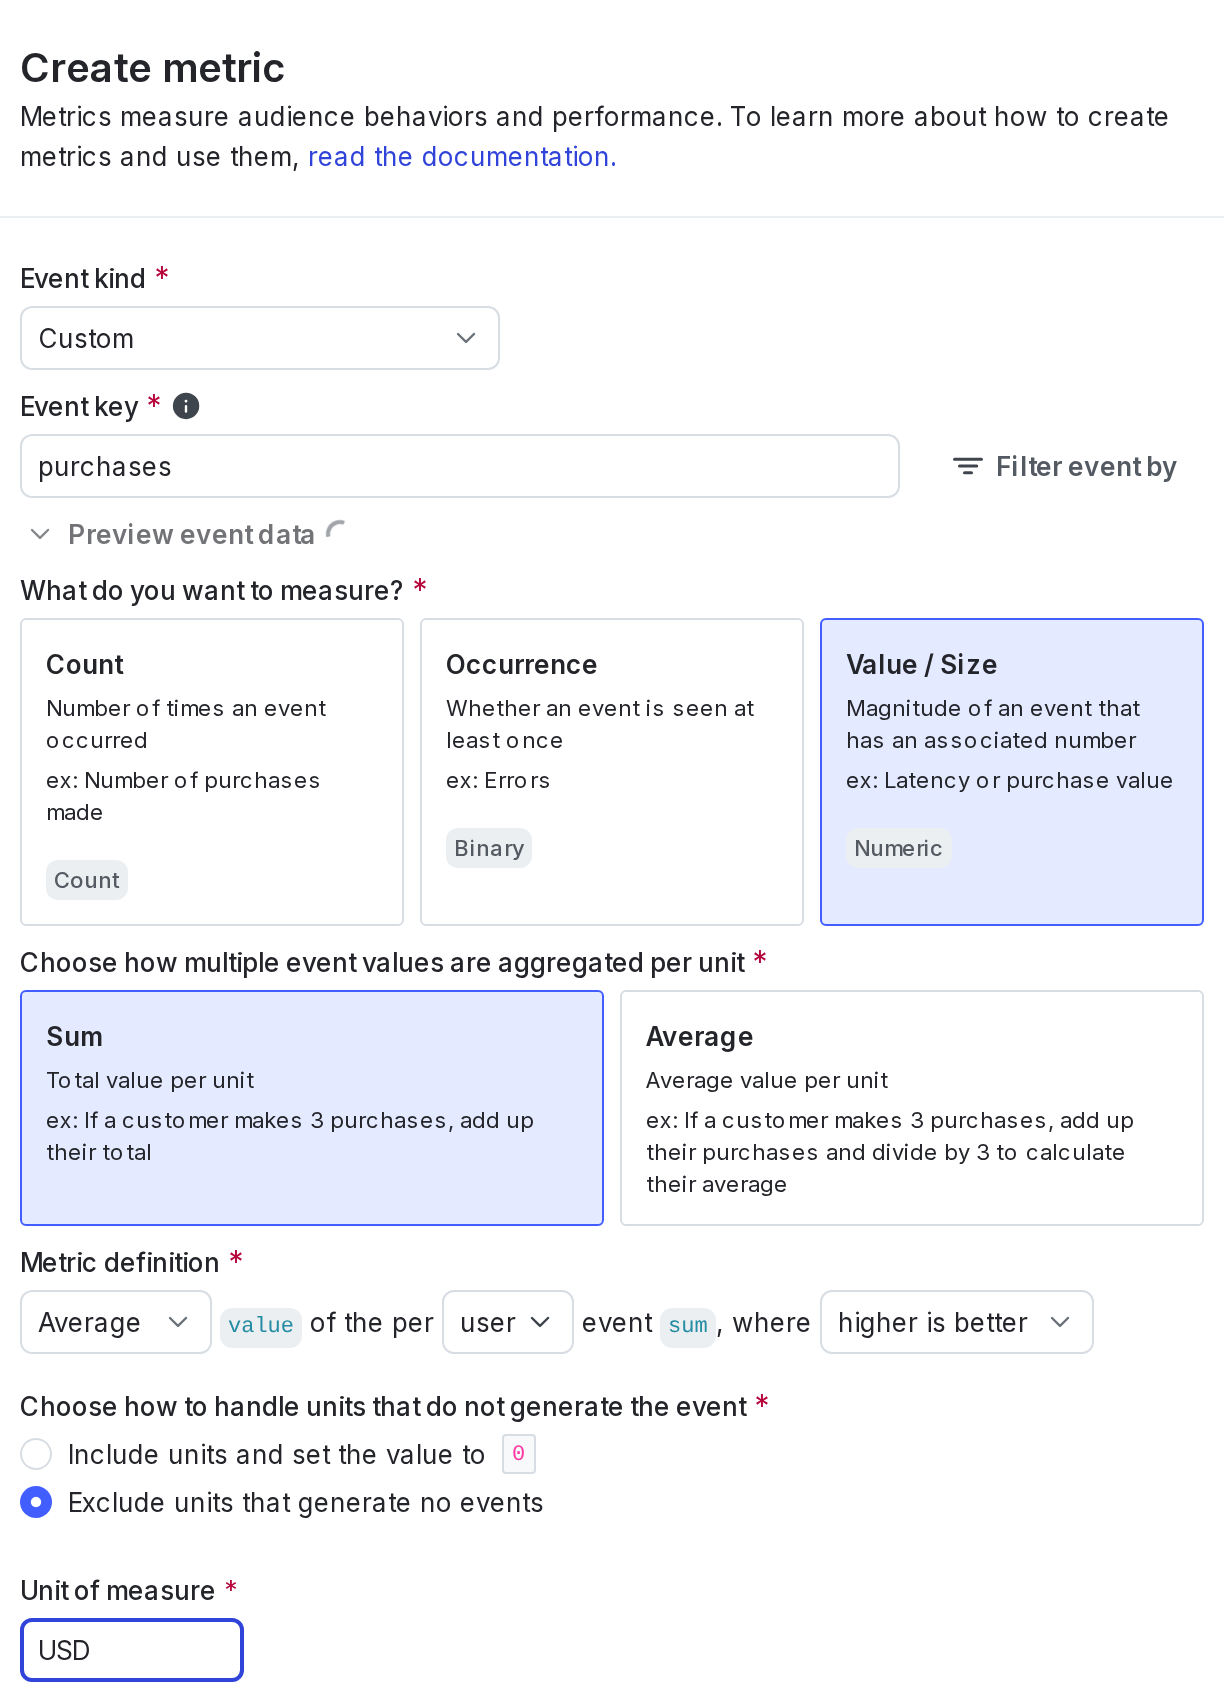Click the zero value input box
The height and width of the screenshot is (1696, 1224).
pos(519,1454)
